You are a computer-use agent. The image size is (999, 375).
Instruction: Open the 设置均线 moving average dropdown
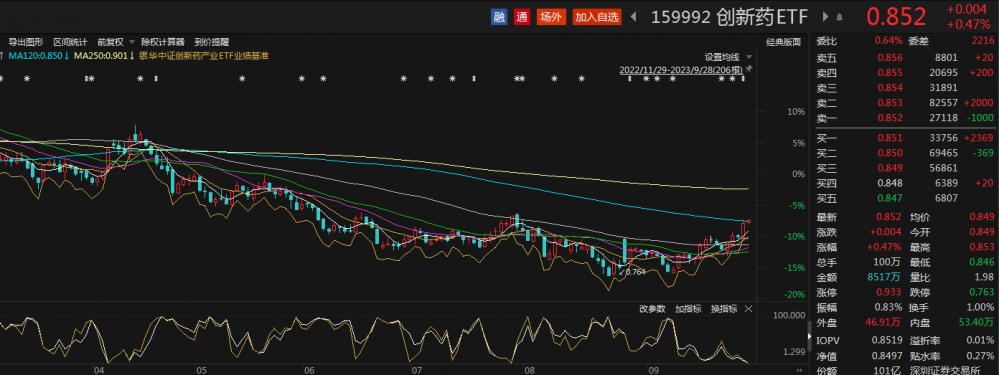(727, 56)
